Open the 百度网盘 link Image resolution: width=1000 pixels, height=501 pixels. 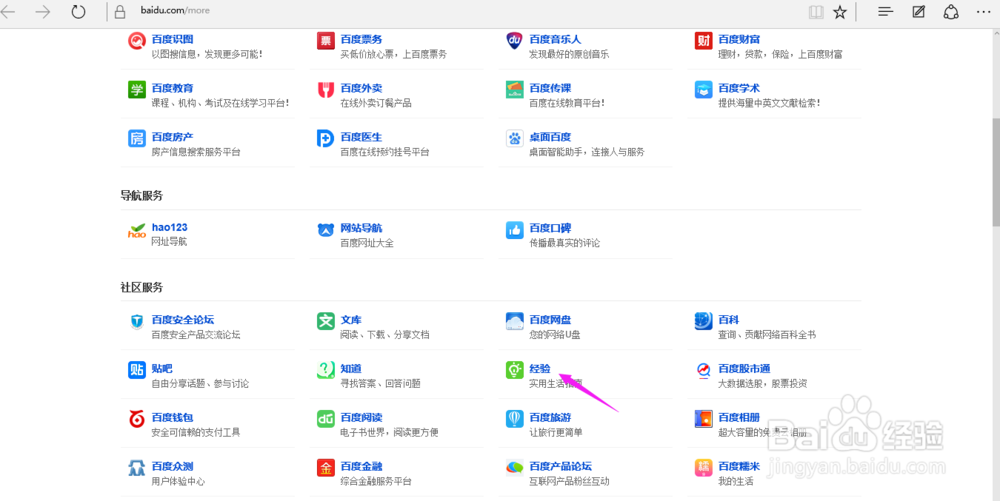coord(550,319)
